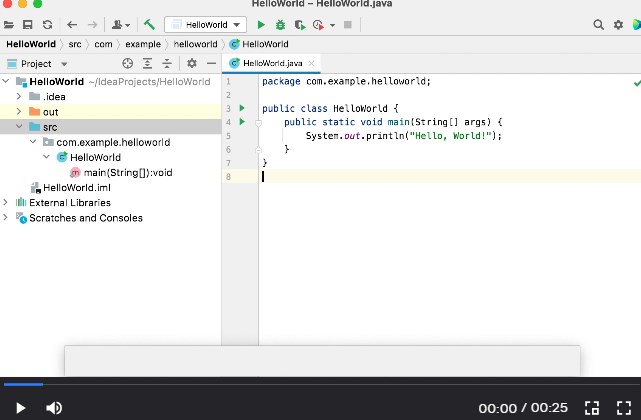Seek on video progress bar
Image resolution: width=641 pixels, height=420 pixels.
(x=320, y=384)
